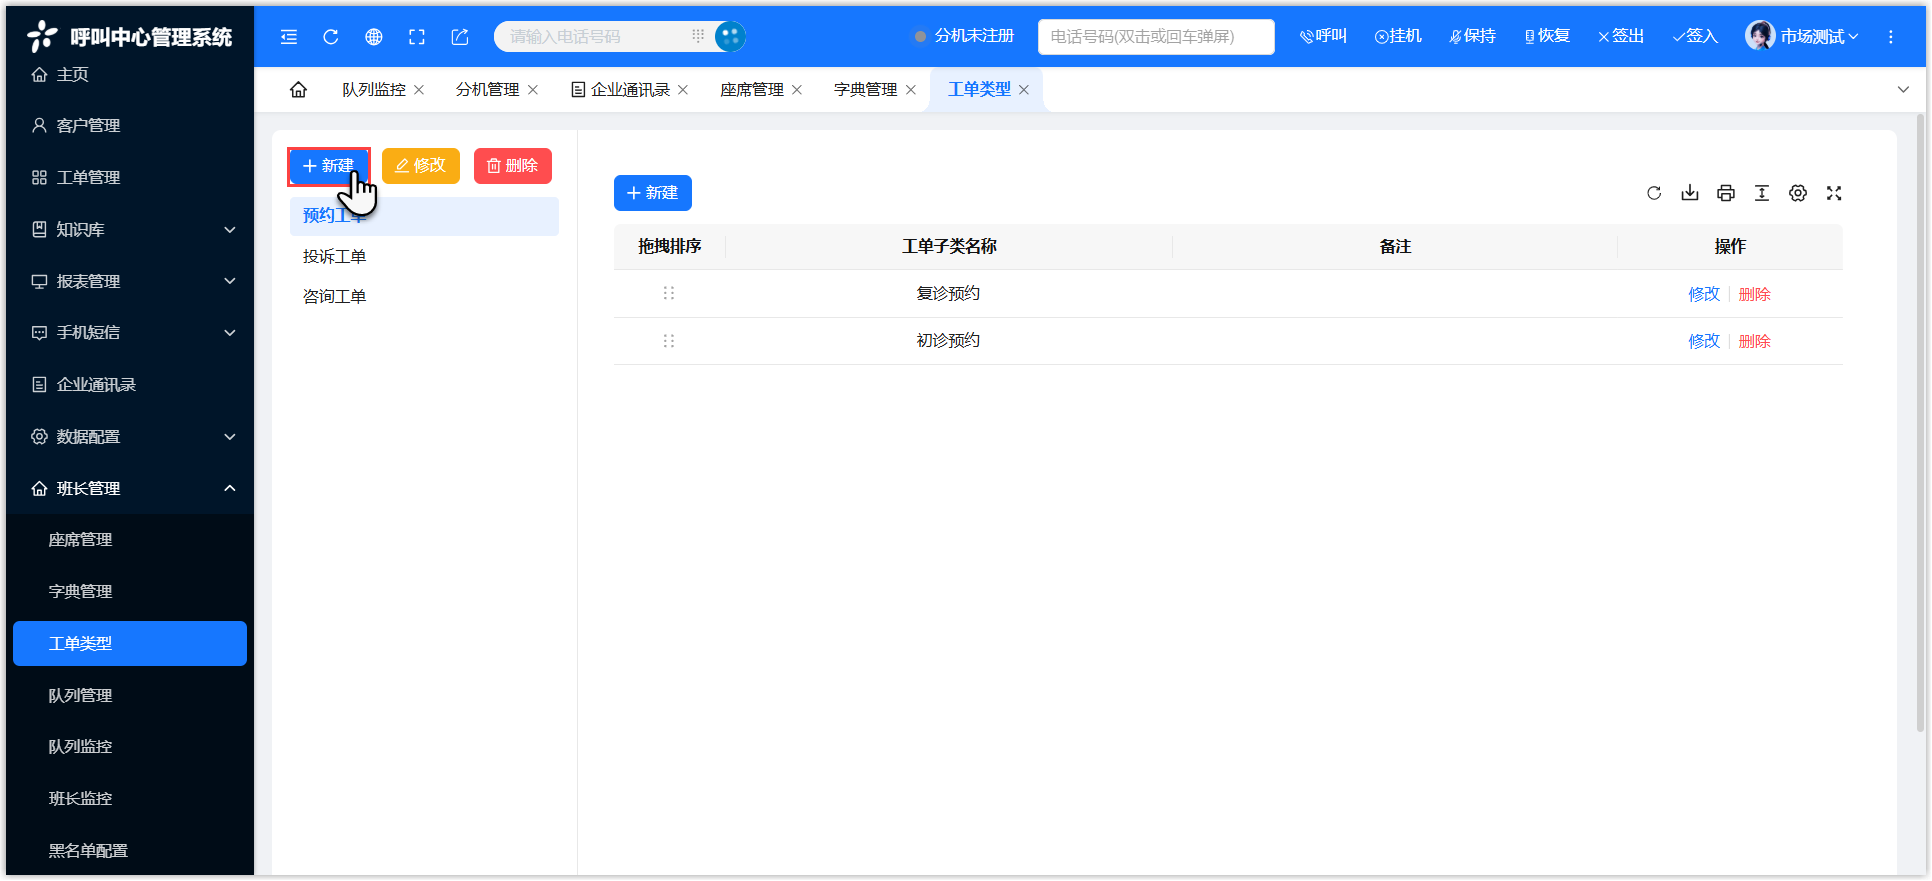The height and width of the screenshot is (881, 1932).
Task: Select 投诉工单 in the type list
Action: (335, 257)
